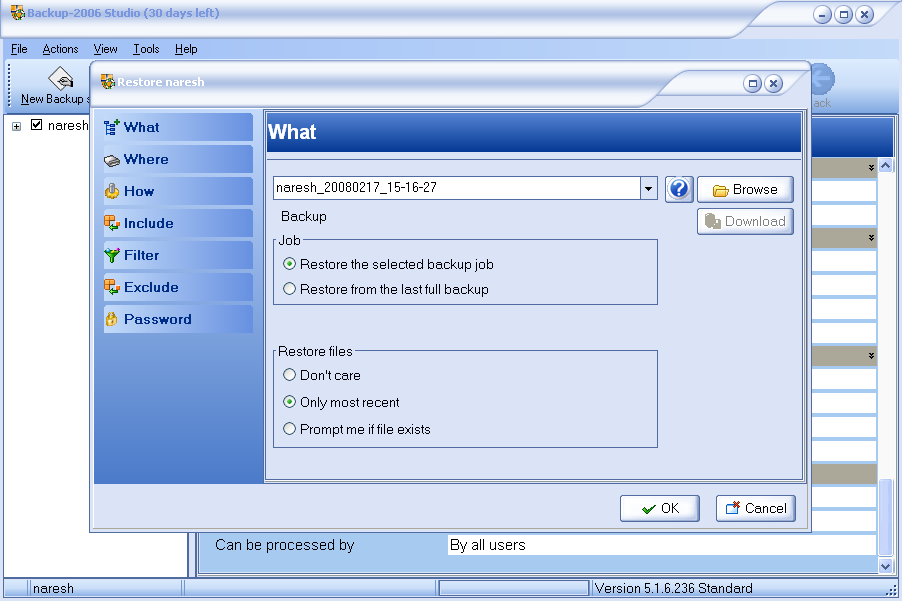Click the Cancel button
This screenshot has height=601, width=902.
756,508
